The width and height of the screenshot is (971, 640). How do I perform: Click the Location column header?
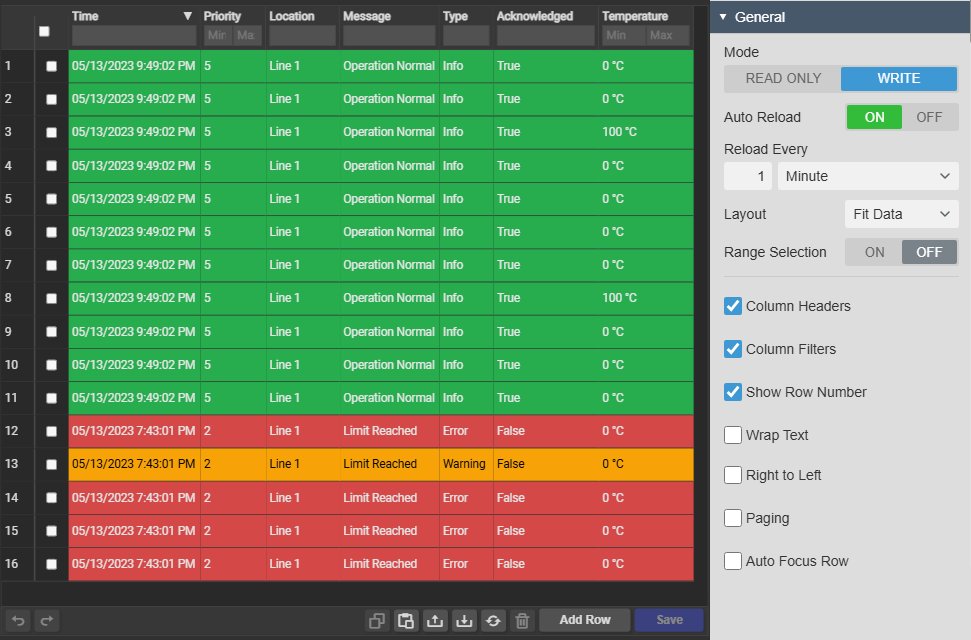(292, 16)
